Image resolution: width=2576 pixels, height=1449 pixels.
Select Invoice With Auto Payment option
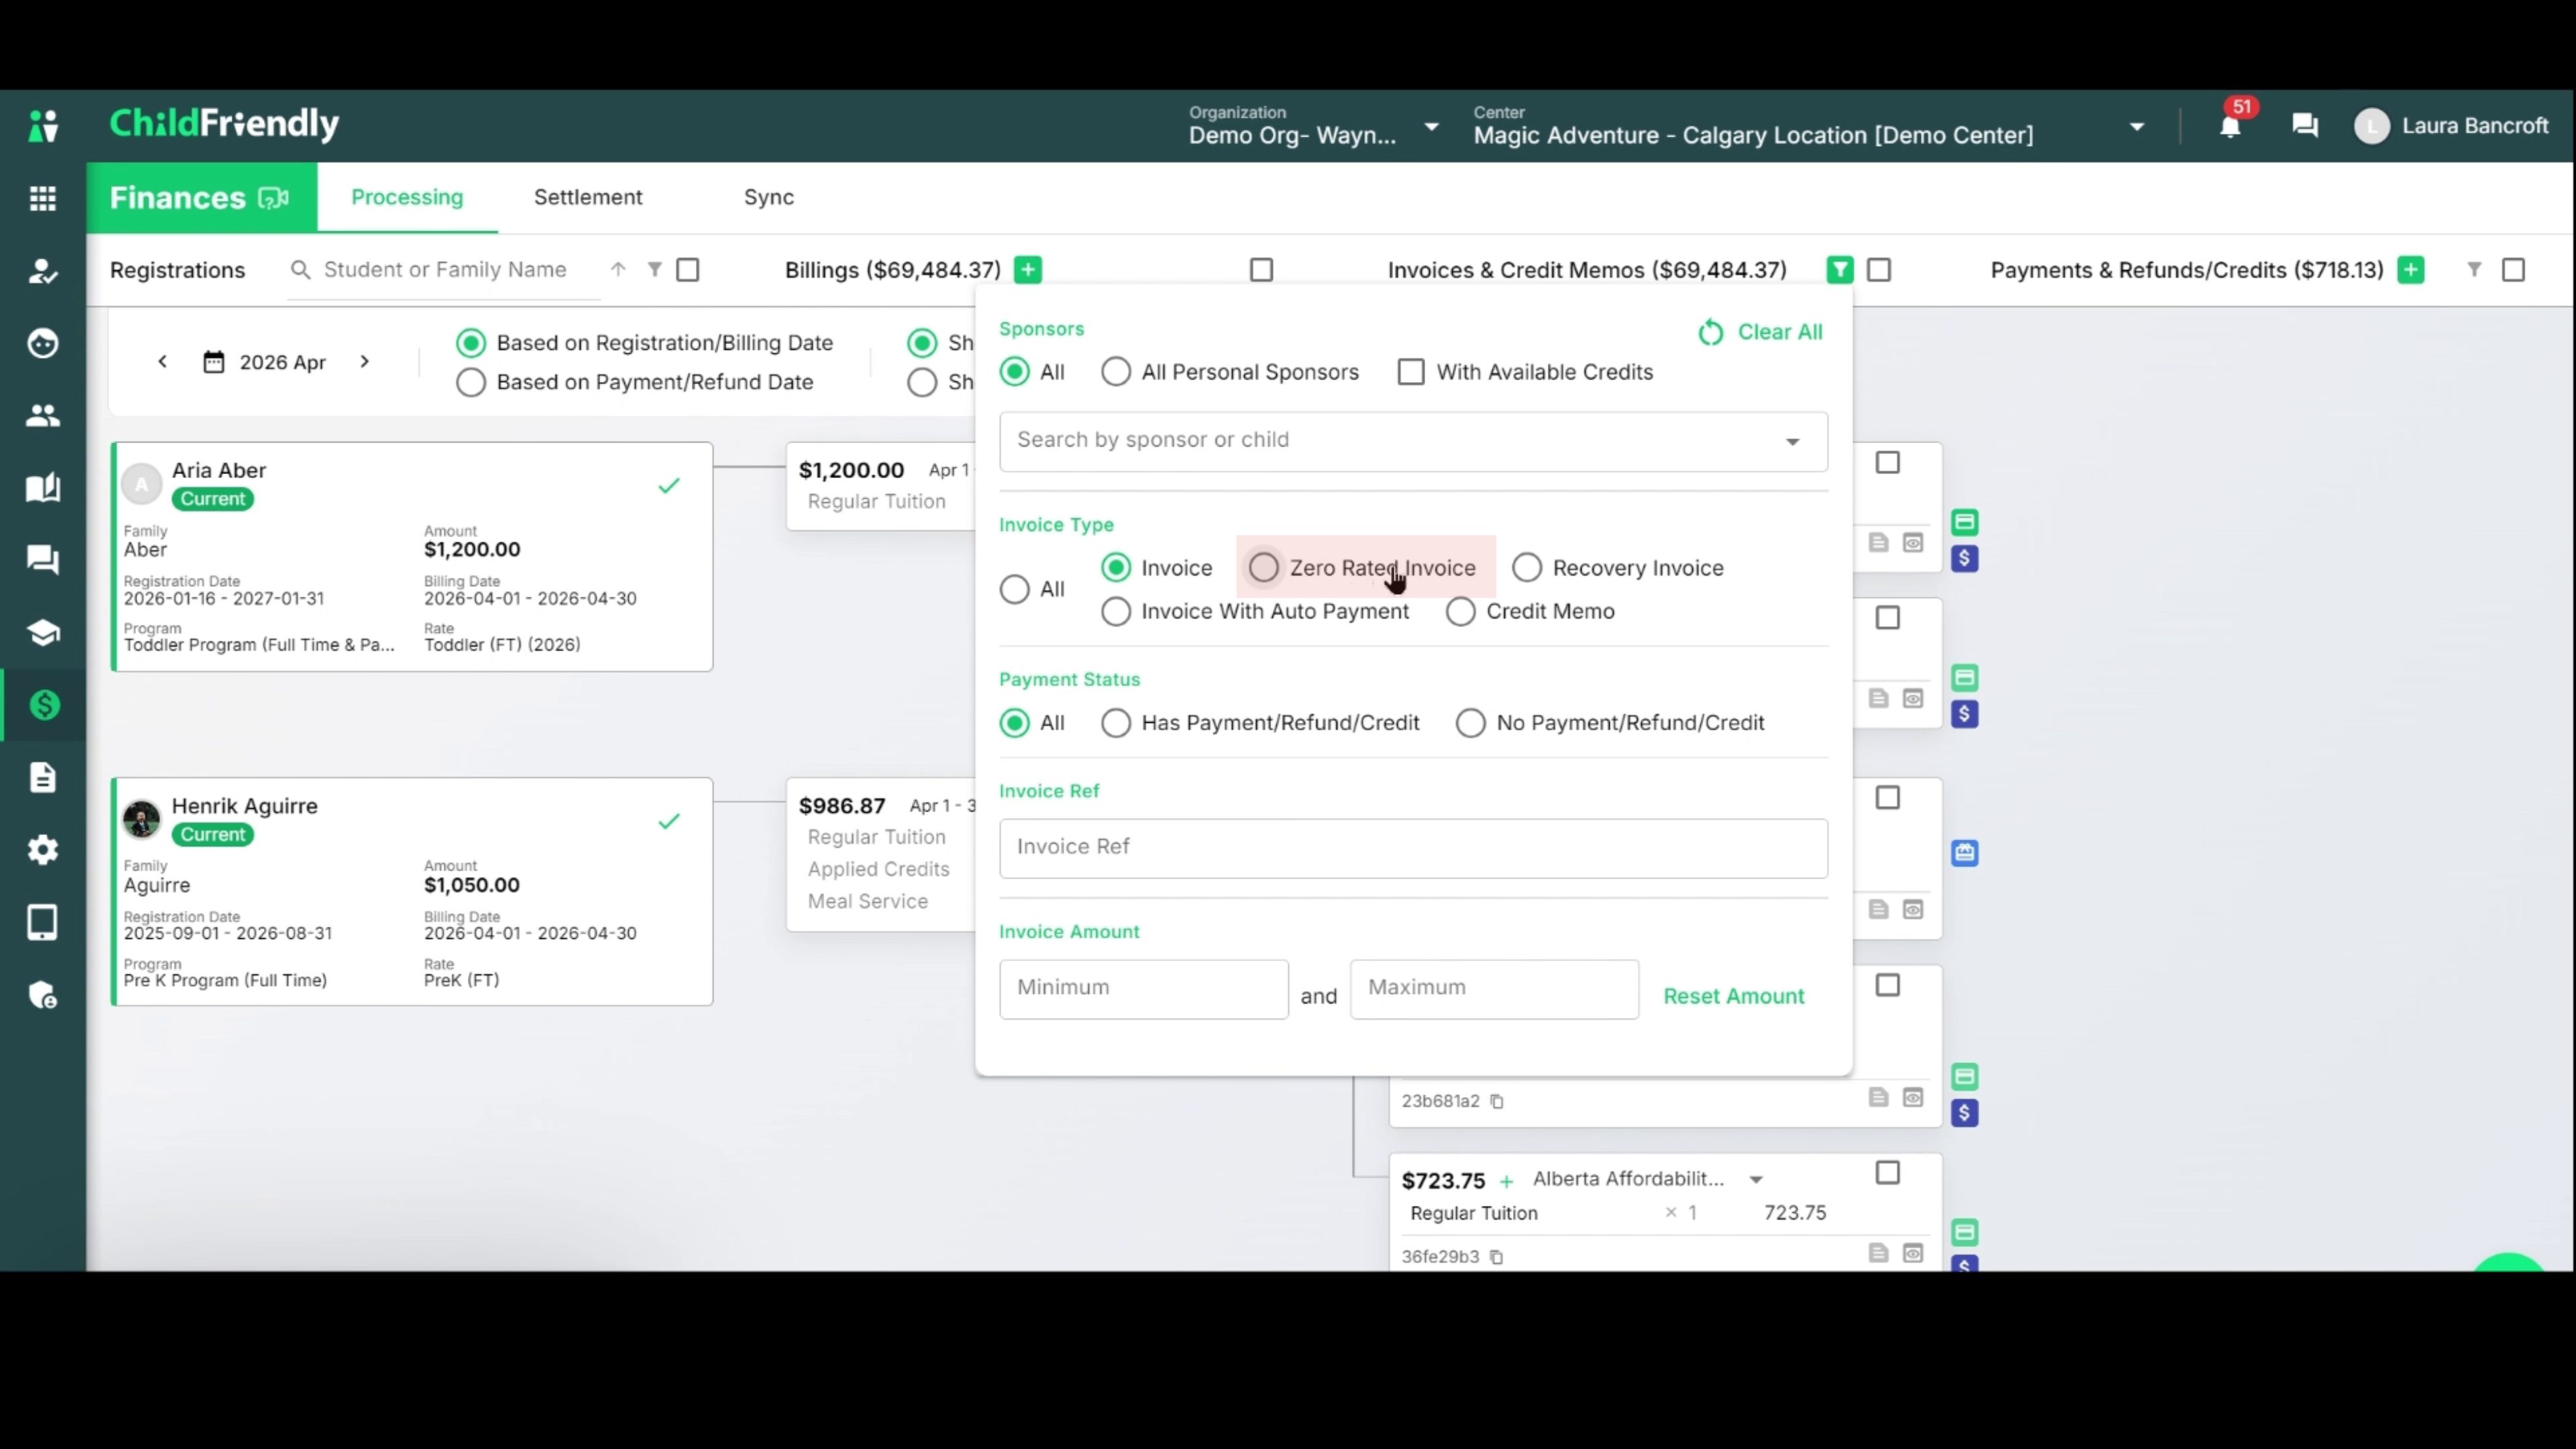1116,611
